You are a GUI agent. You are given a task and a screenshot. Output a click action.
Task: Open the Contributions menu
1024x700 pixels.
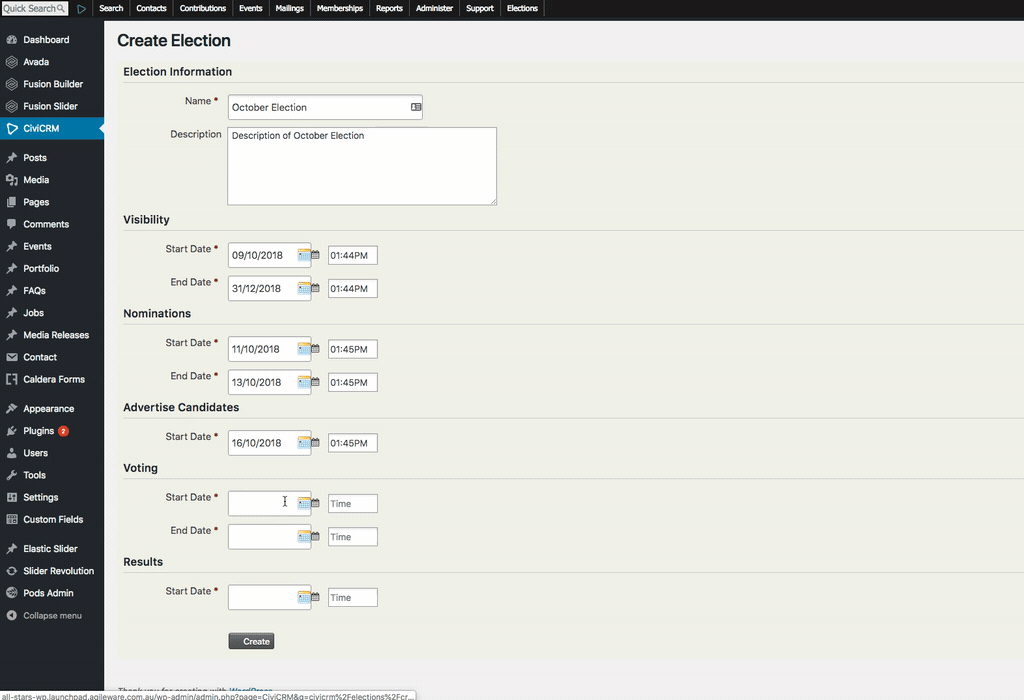click(203, 9)
